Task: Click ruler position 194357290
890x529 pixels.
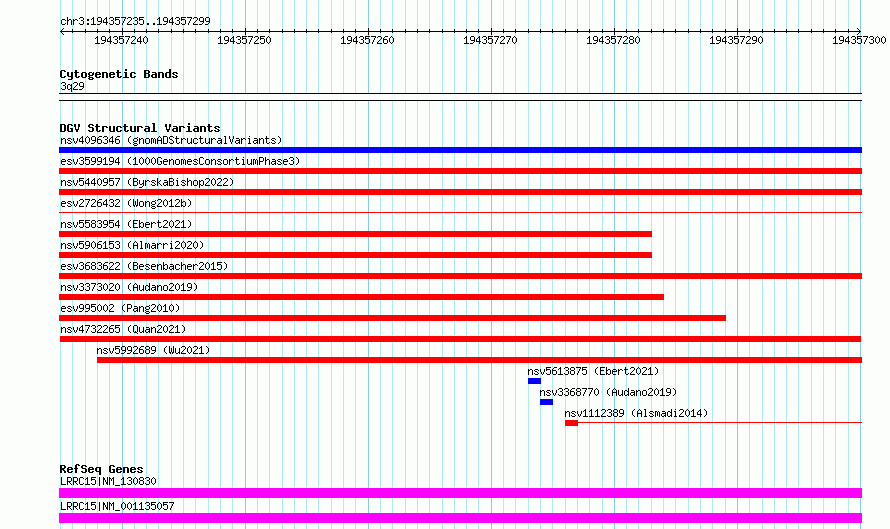Action: coord(736,40)
